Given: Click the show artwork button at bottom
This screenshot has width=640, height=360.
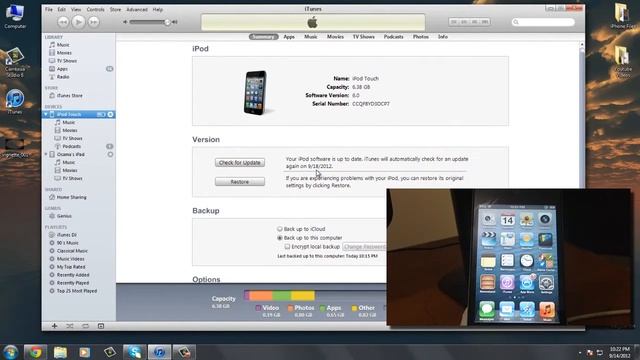Looking at the screenshot, I should [101, 326].
